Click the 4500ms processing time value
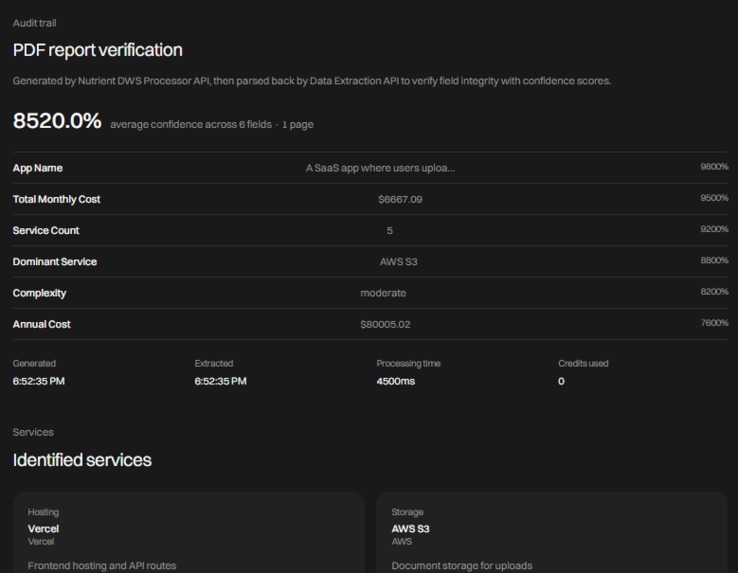This screenshot has height=573, width=738. (396, 381)
